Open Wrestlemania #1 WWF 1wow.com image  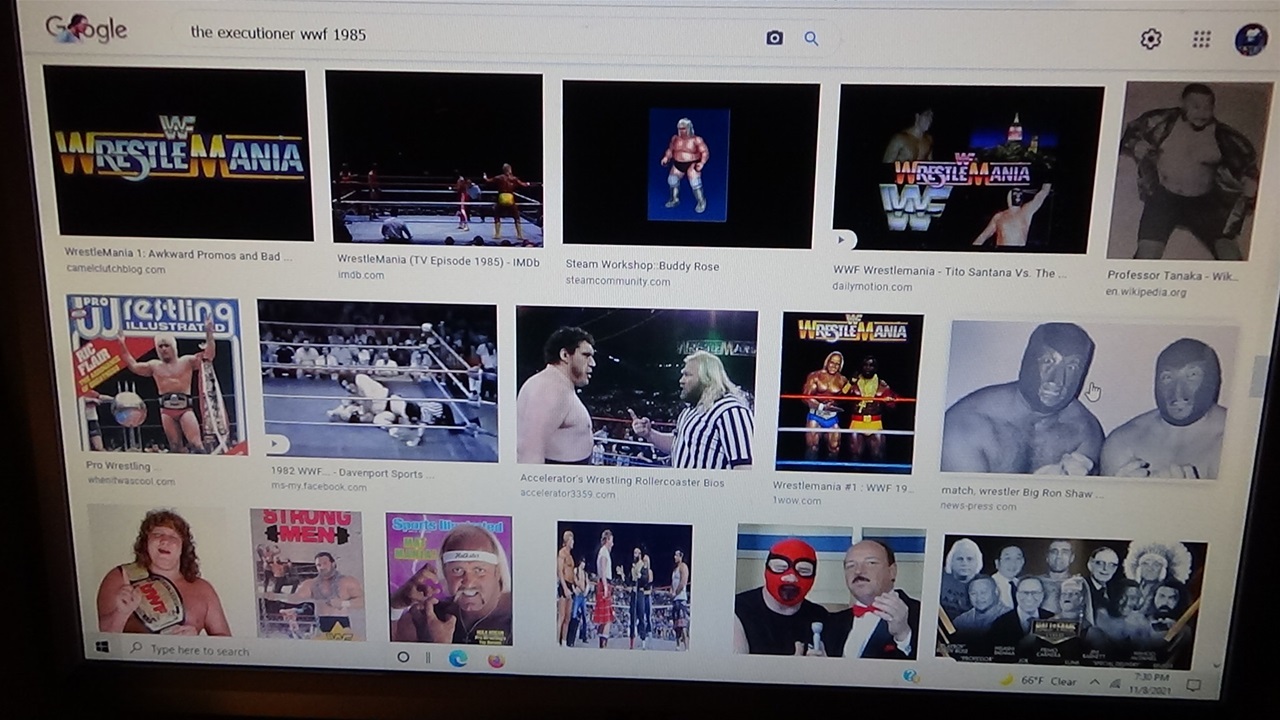848,392
